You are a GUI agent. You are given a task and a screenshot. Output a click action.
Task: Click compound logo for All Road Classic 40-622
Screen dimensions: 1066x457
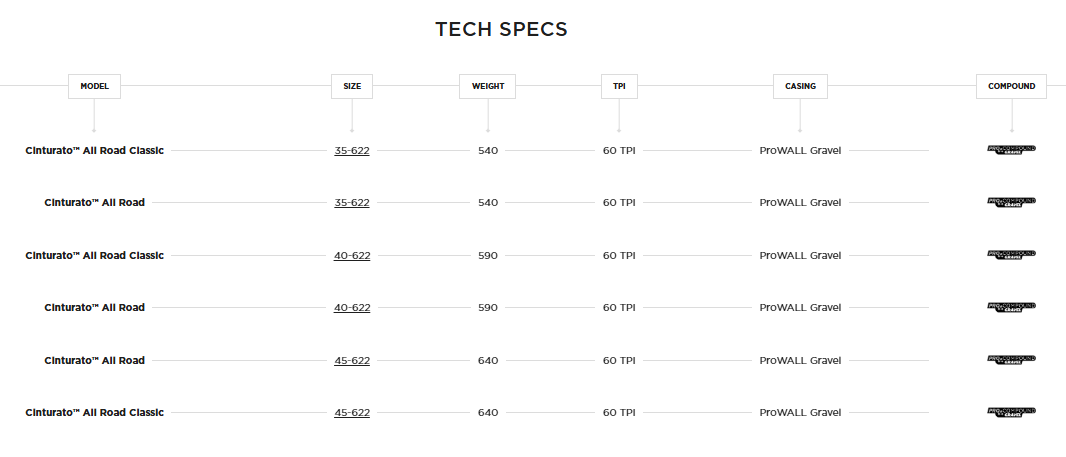click(x=1011, y=255)
